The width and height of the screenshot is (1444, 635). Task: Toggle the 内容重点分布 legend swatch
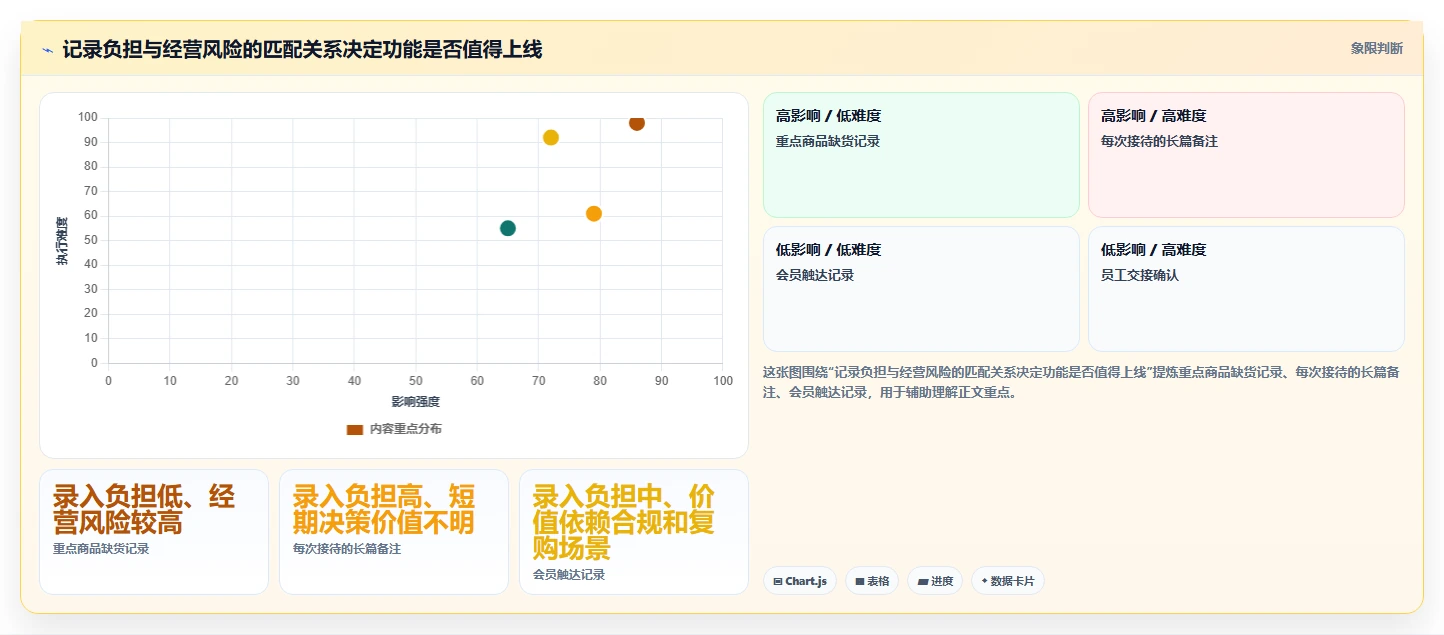[x=355, y=429]
